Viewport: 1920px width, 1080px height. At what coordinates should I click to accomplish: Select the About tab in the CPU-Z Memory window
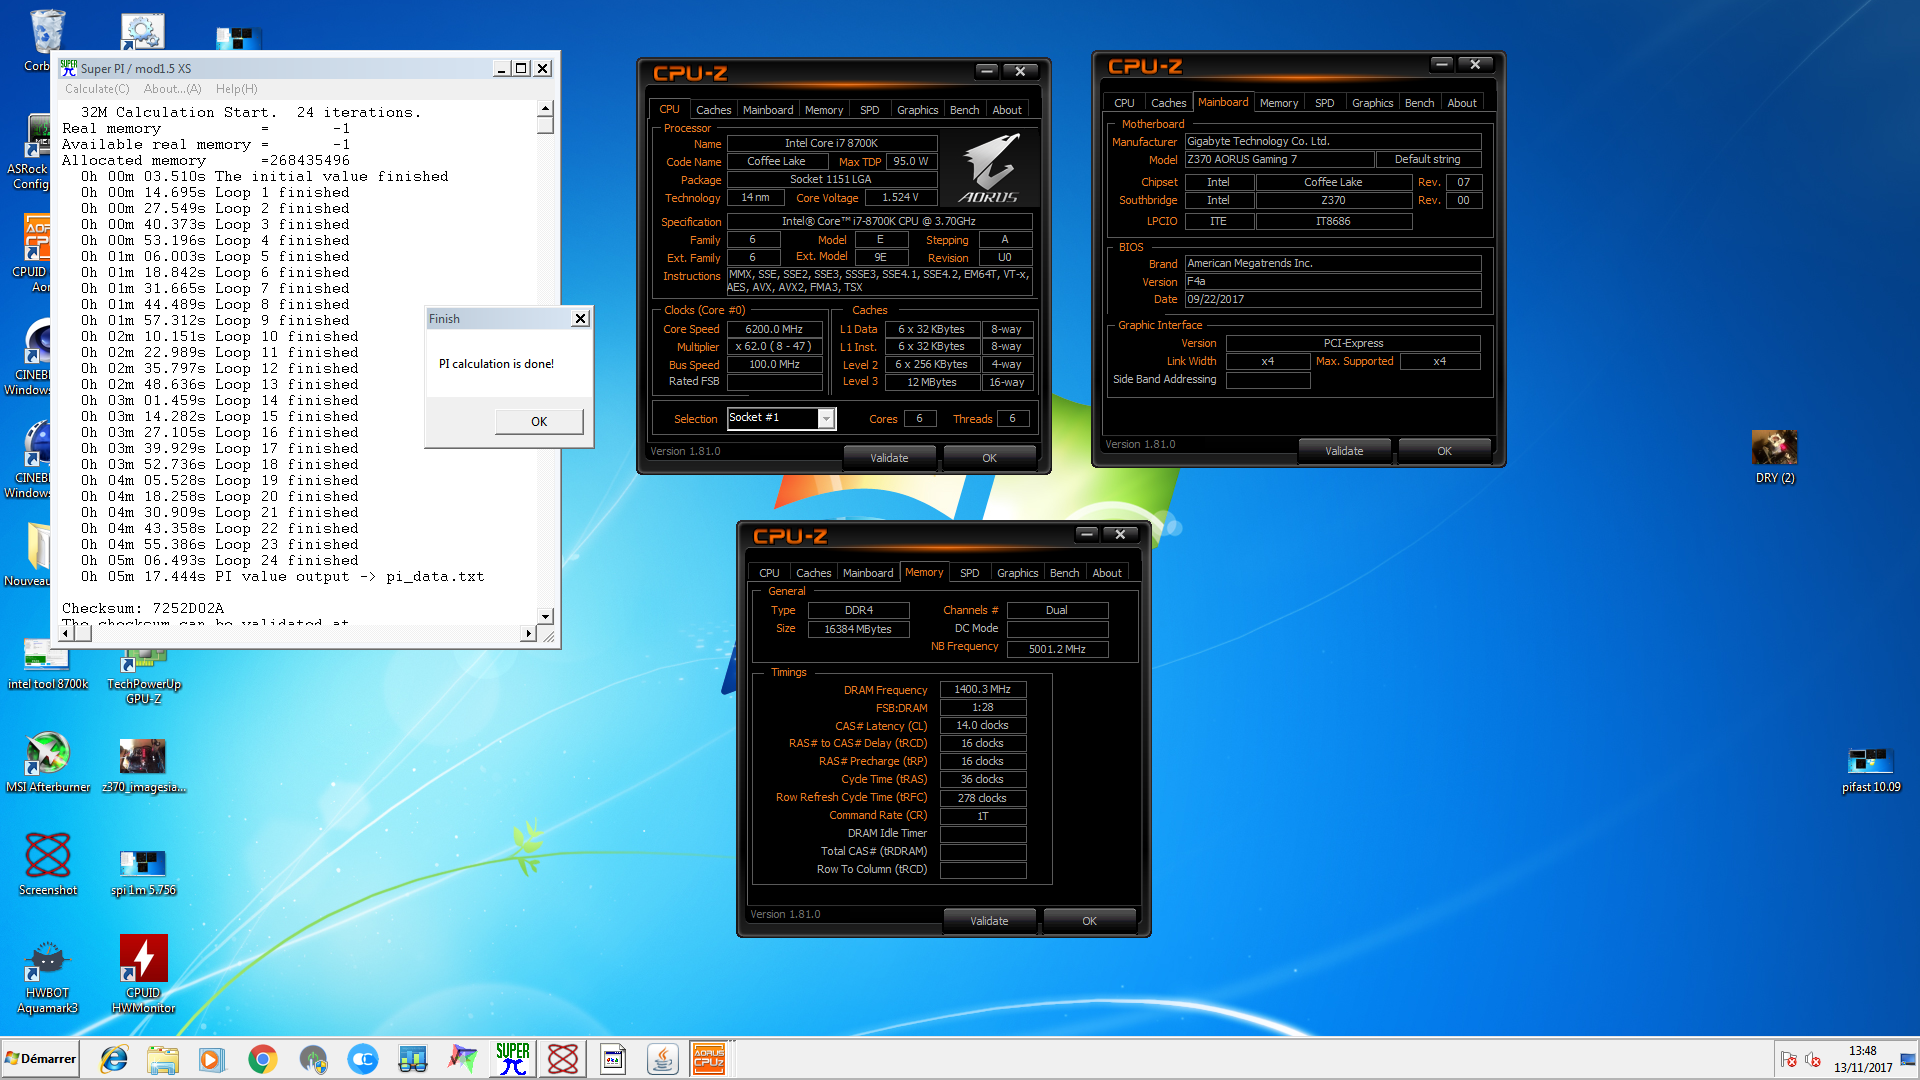(1106, 573)
